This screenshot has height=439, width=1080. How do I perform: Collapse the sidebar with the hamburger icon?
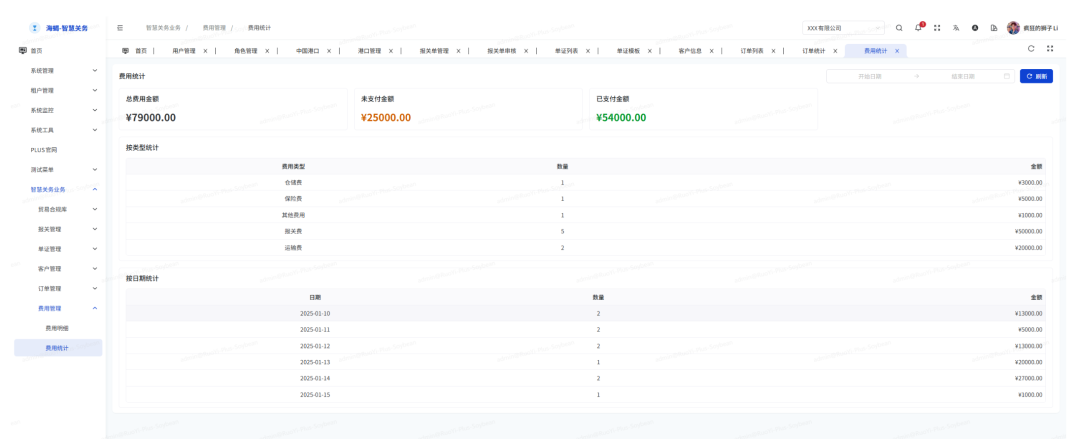coord(120,28)
